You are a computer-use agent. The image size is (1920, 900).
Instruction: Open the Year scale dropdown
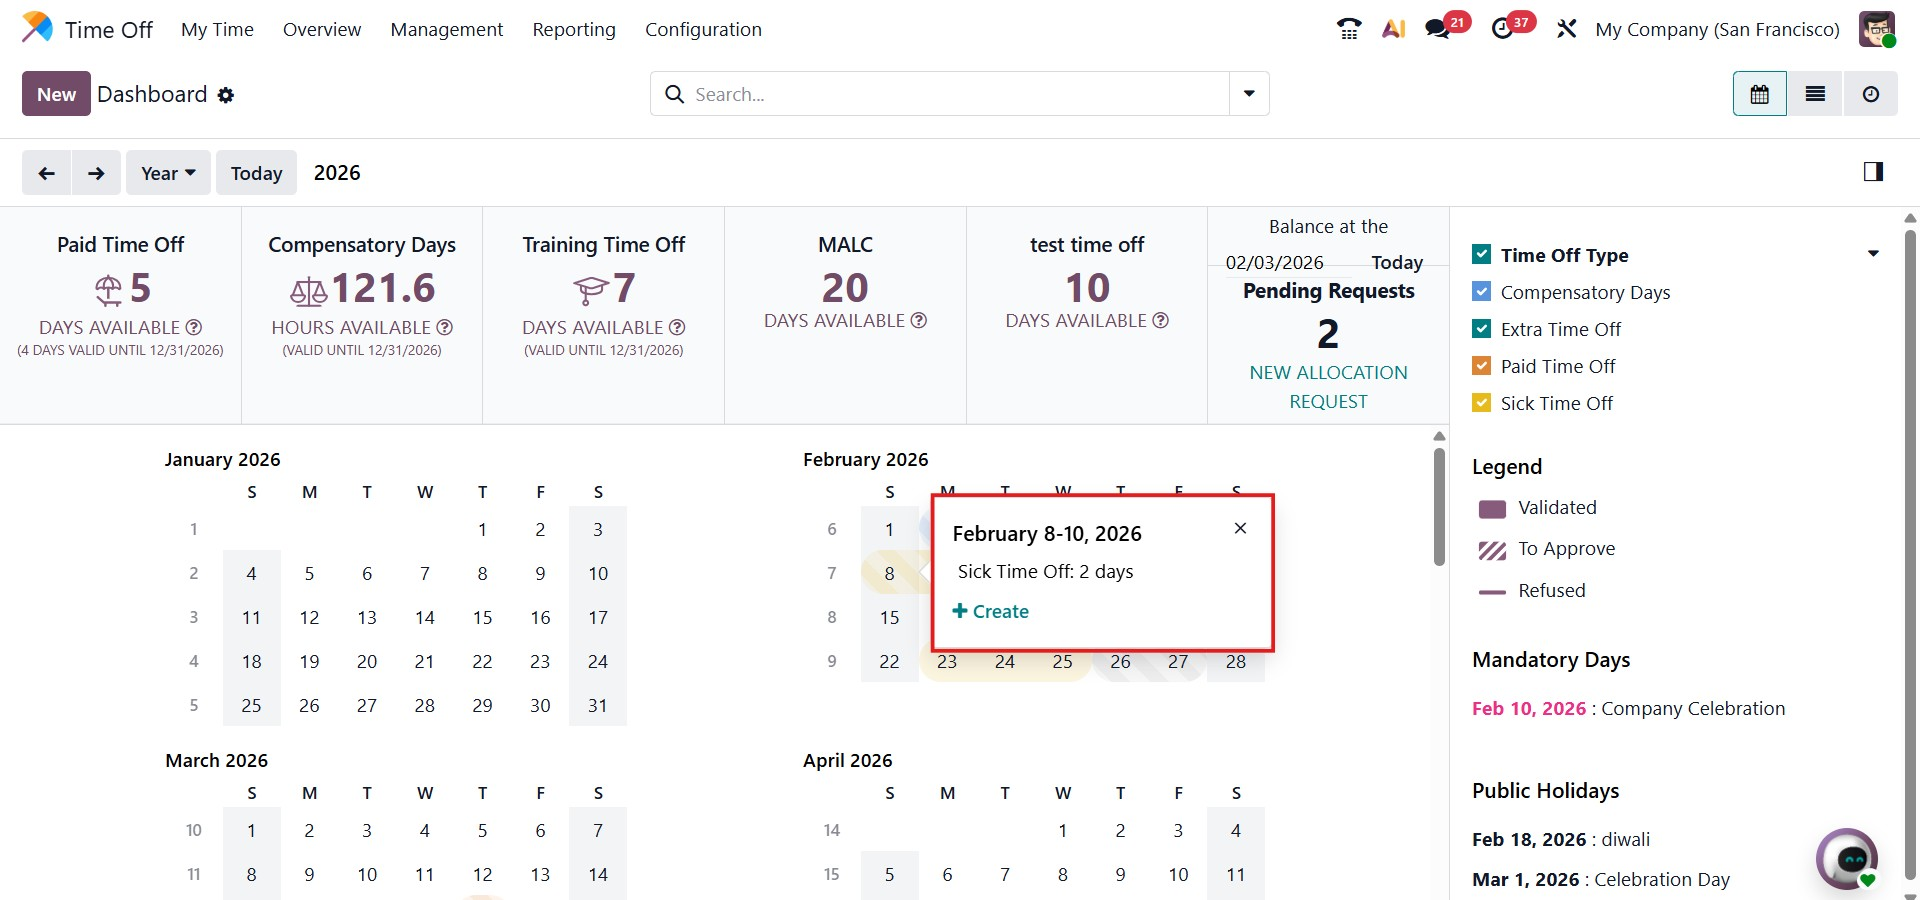pos(167,173)
